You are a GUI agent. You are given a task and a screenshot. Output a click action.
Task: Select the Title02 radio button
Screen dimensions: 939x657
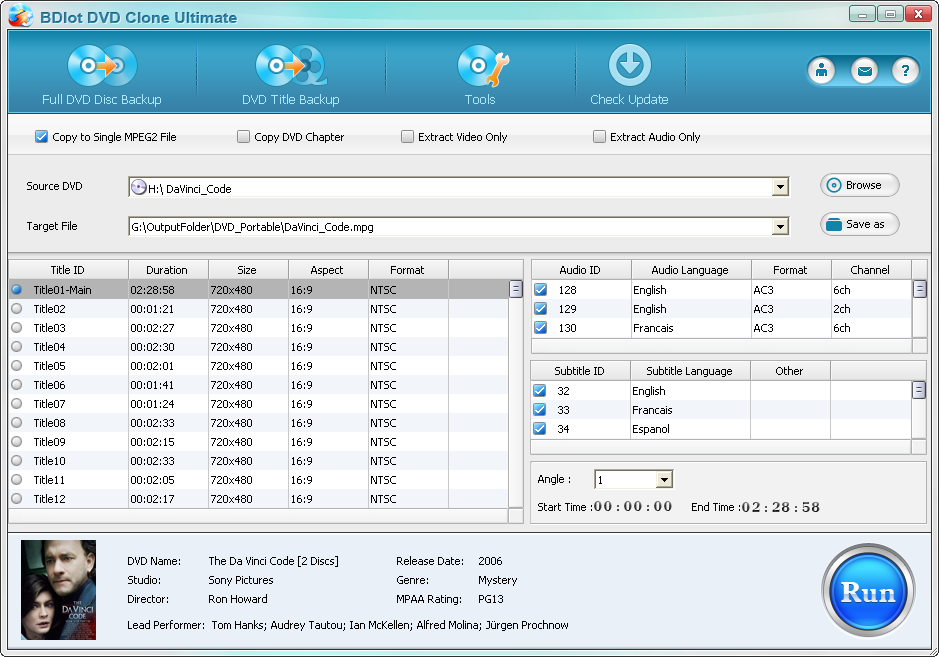[x=17, y=309]
